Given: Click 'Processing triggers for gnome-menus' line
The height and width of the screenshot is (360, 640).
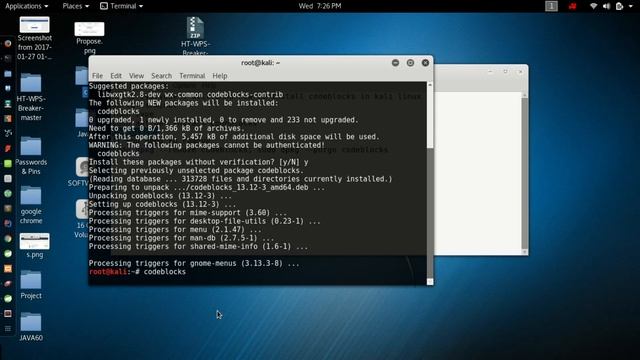Looking at the screenshot, I should (x=194, y=264).
